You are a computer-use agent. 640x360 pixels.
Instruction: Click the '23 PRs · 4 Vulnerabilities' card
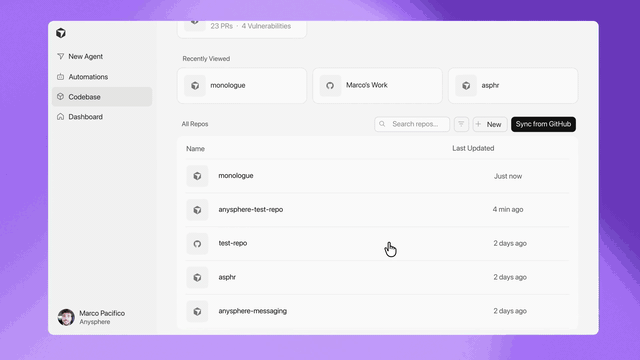242,29
